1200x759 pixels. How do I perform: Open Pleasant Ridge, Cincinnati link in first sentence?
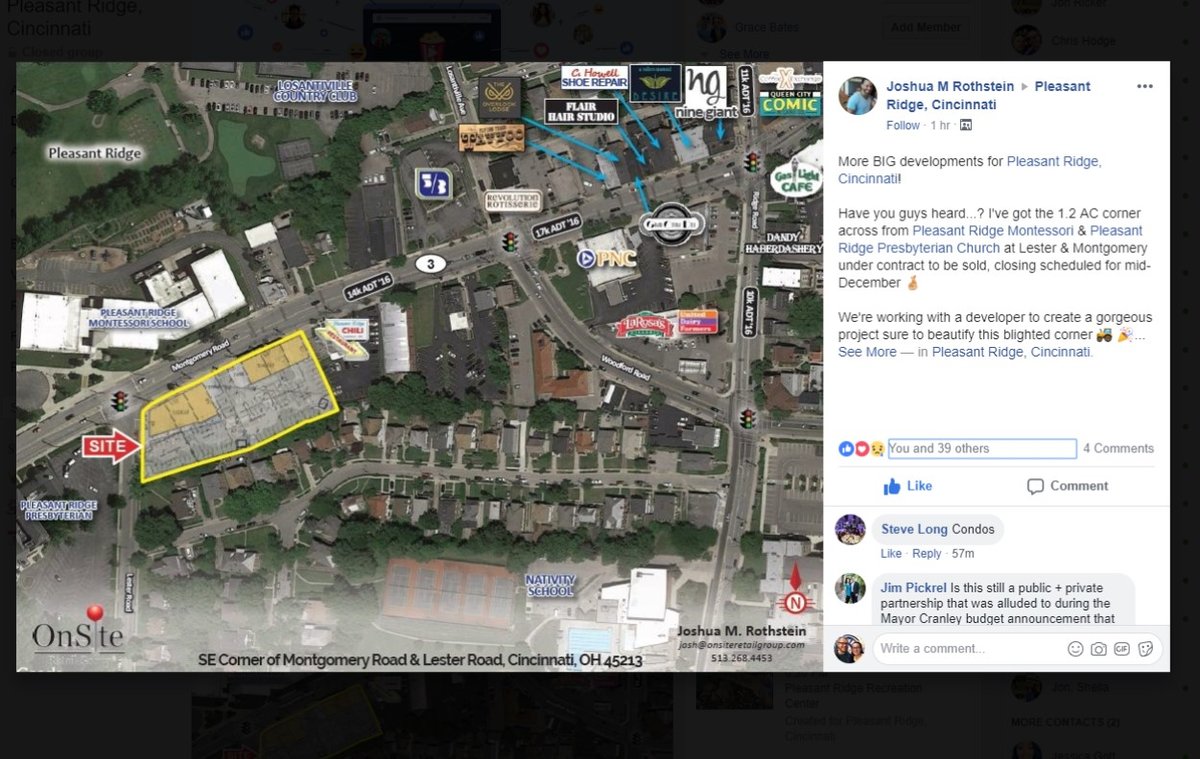tap(969, 169)
